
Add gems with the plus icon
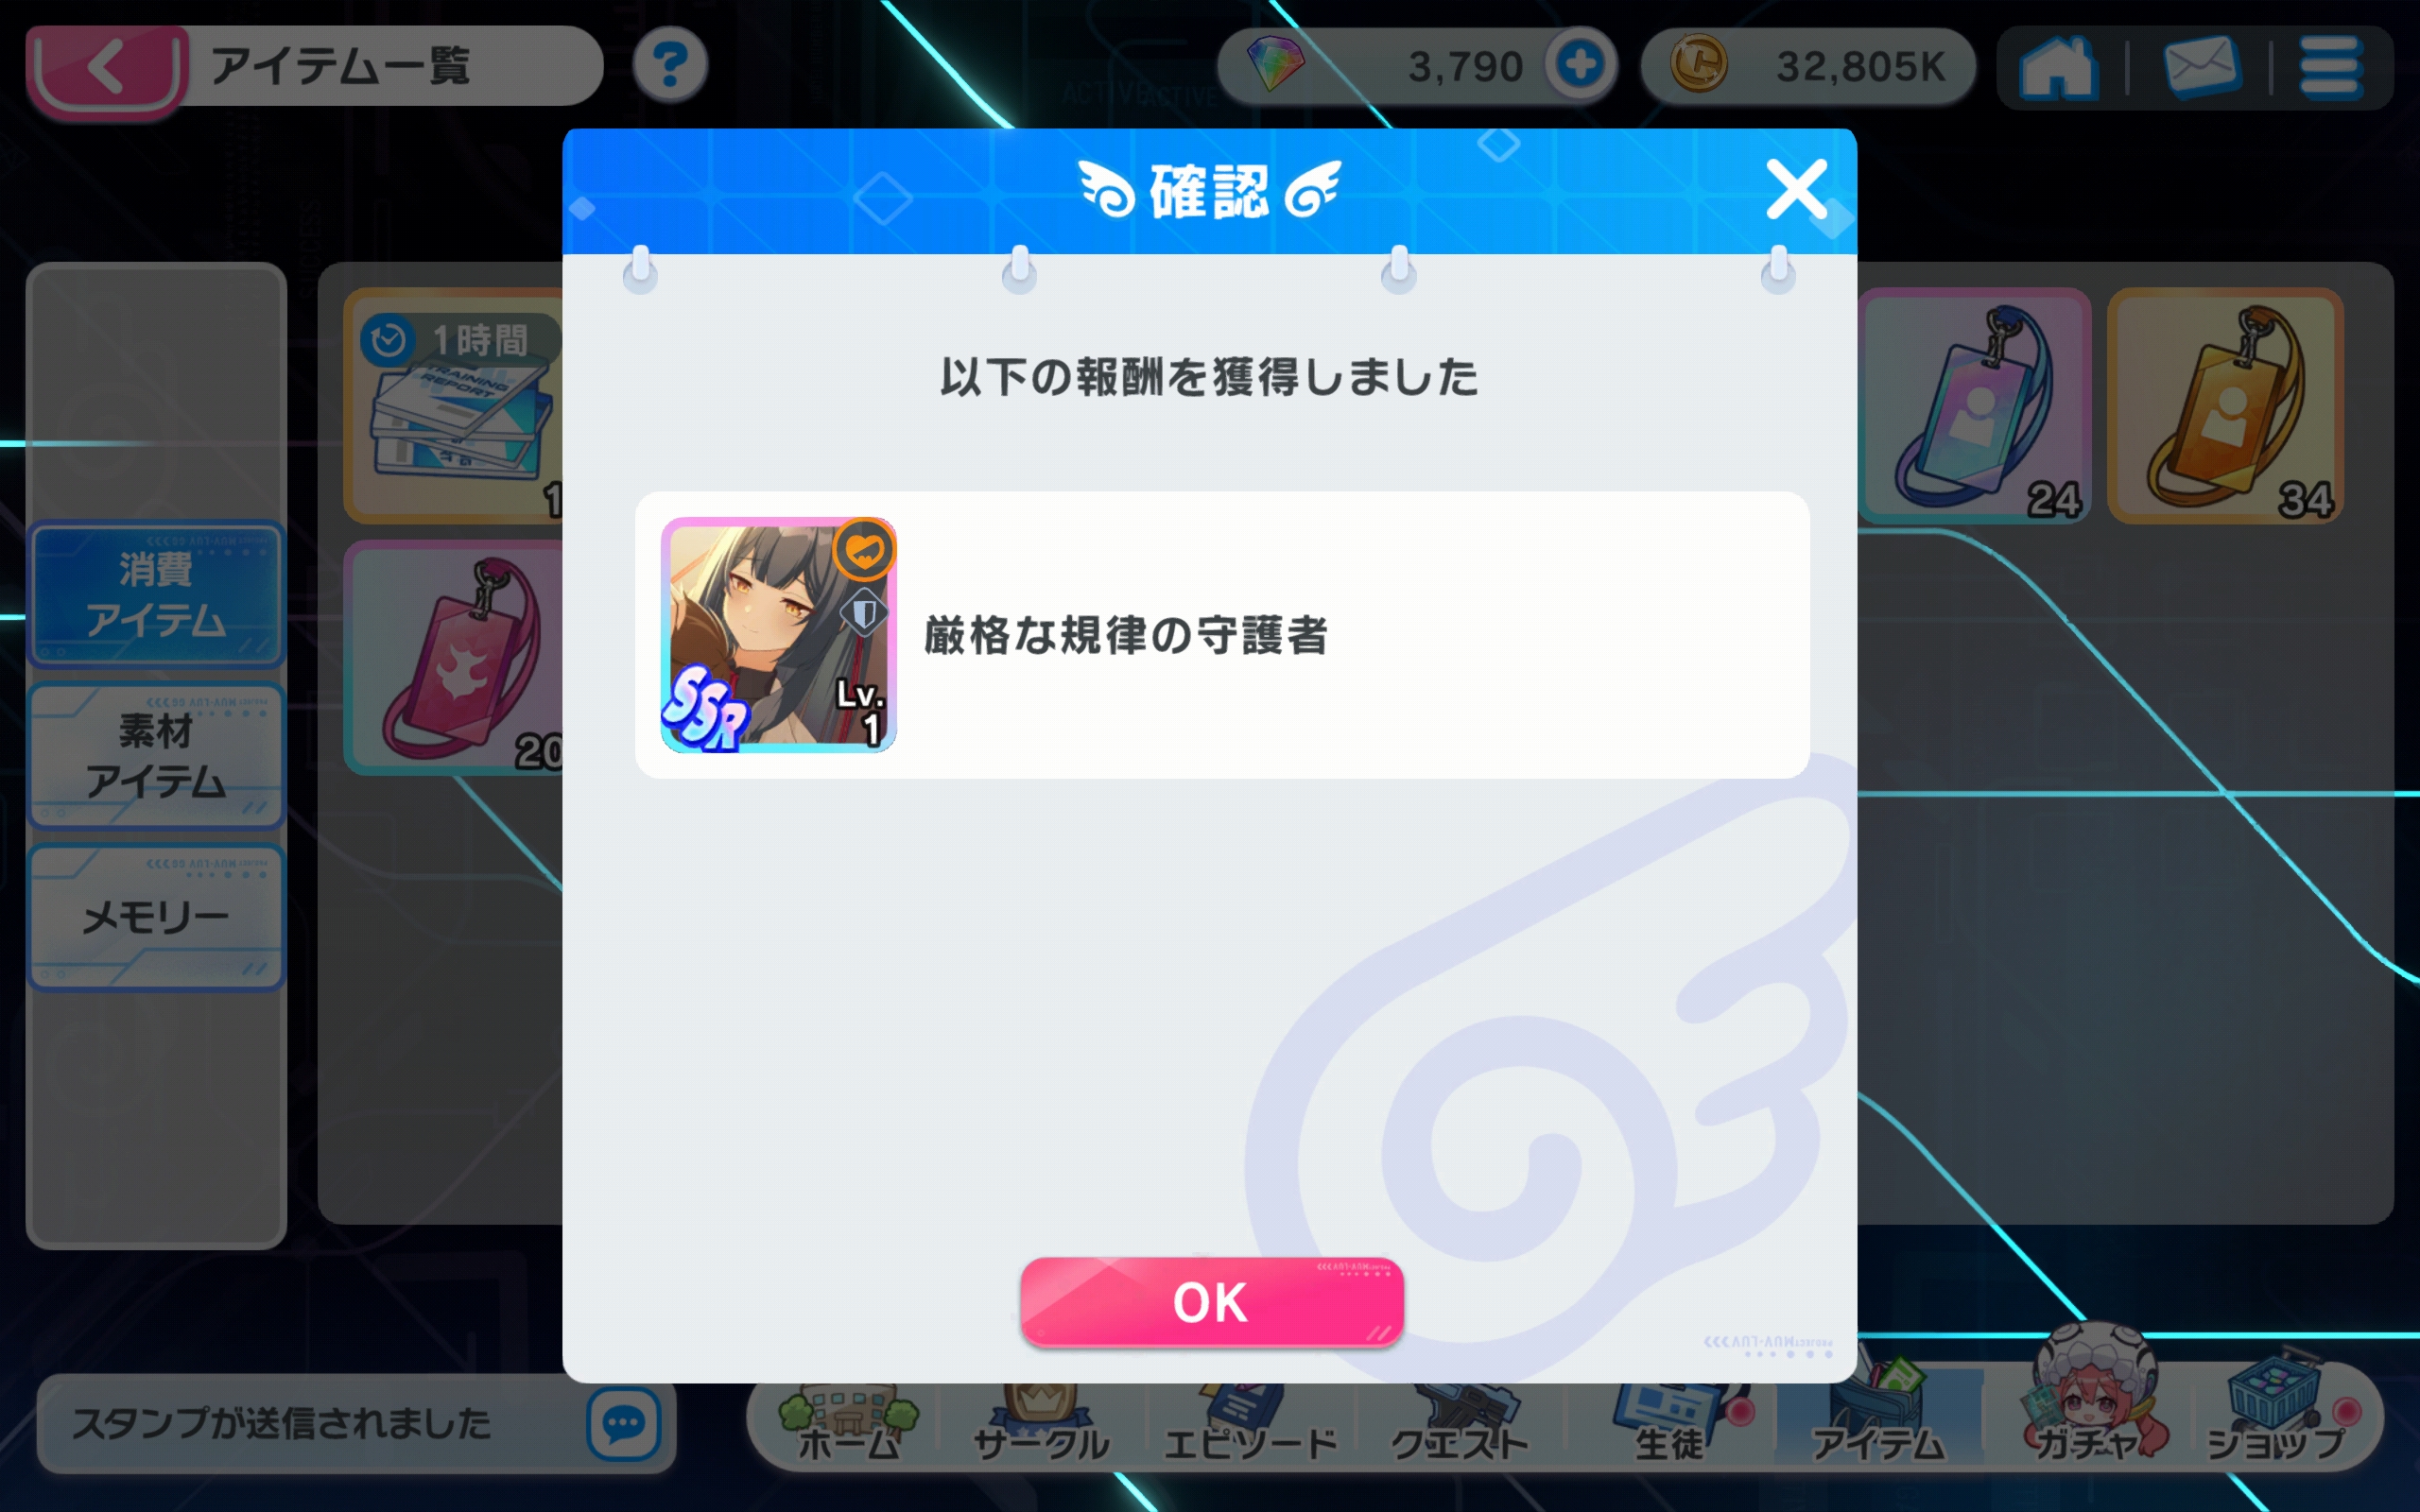(x=1580, y=65)
